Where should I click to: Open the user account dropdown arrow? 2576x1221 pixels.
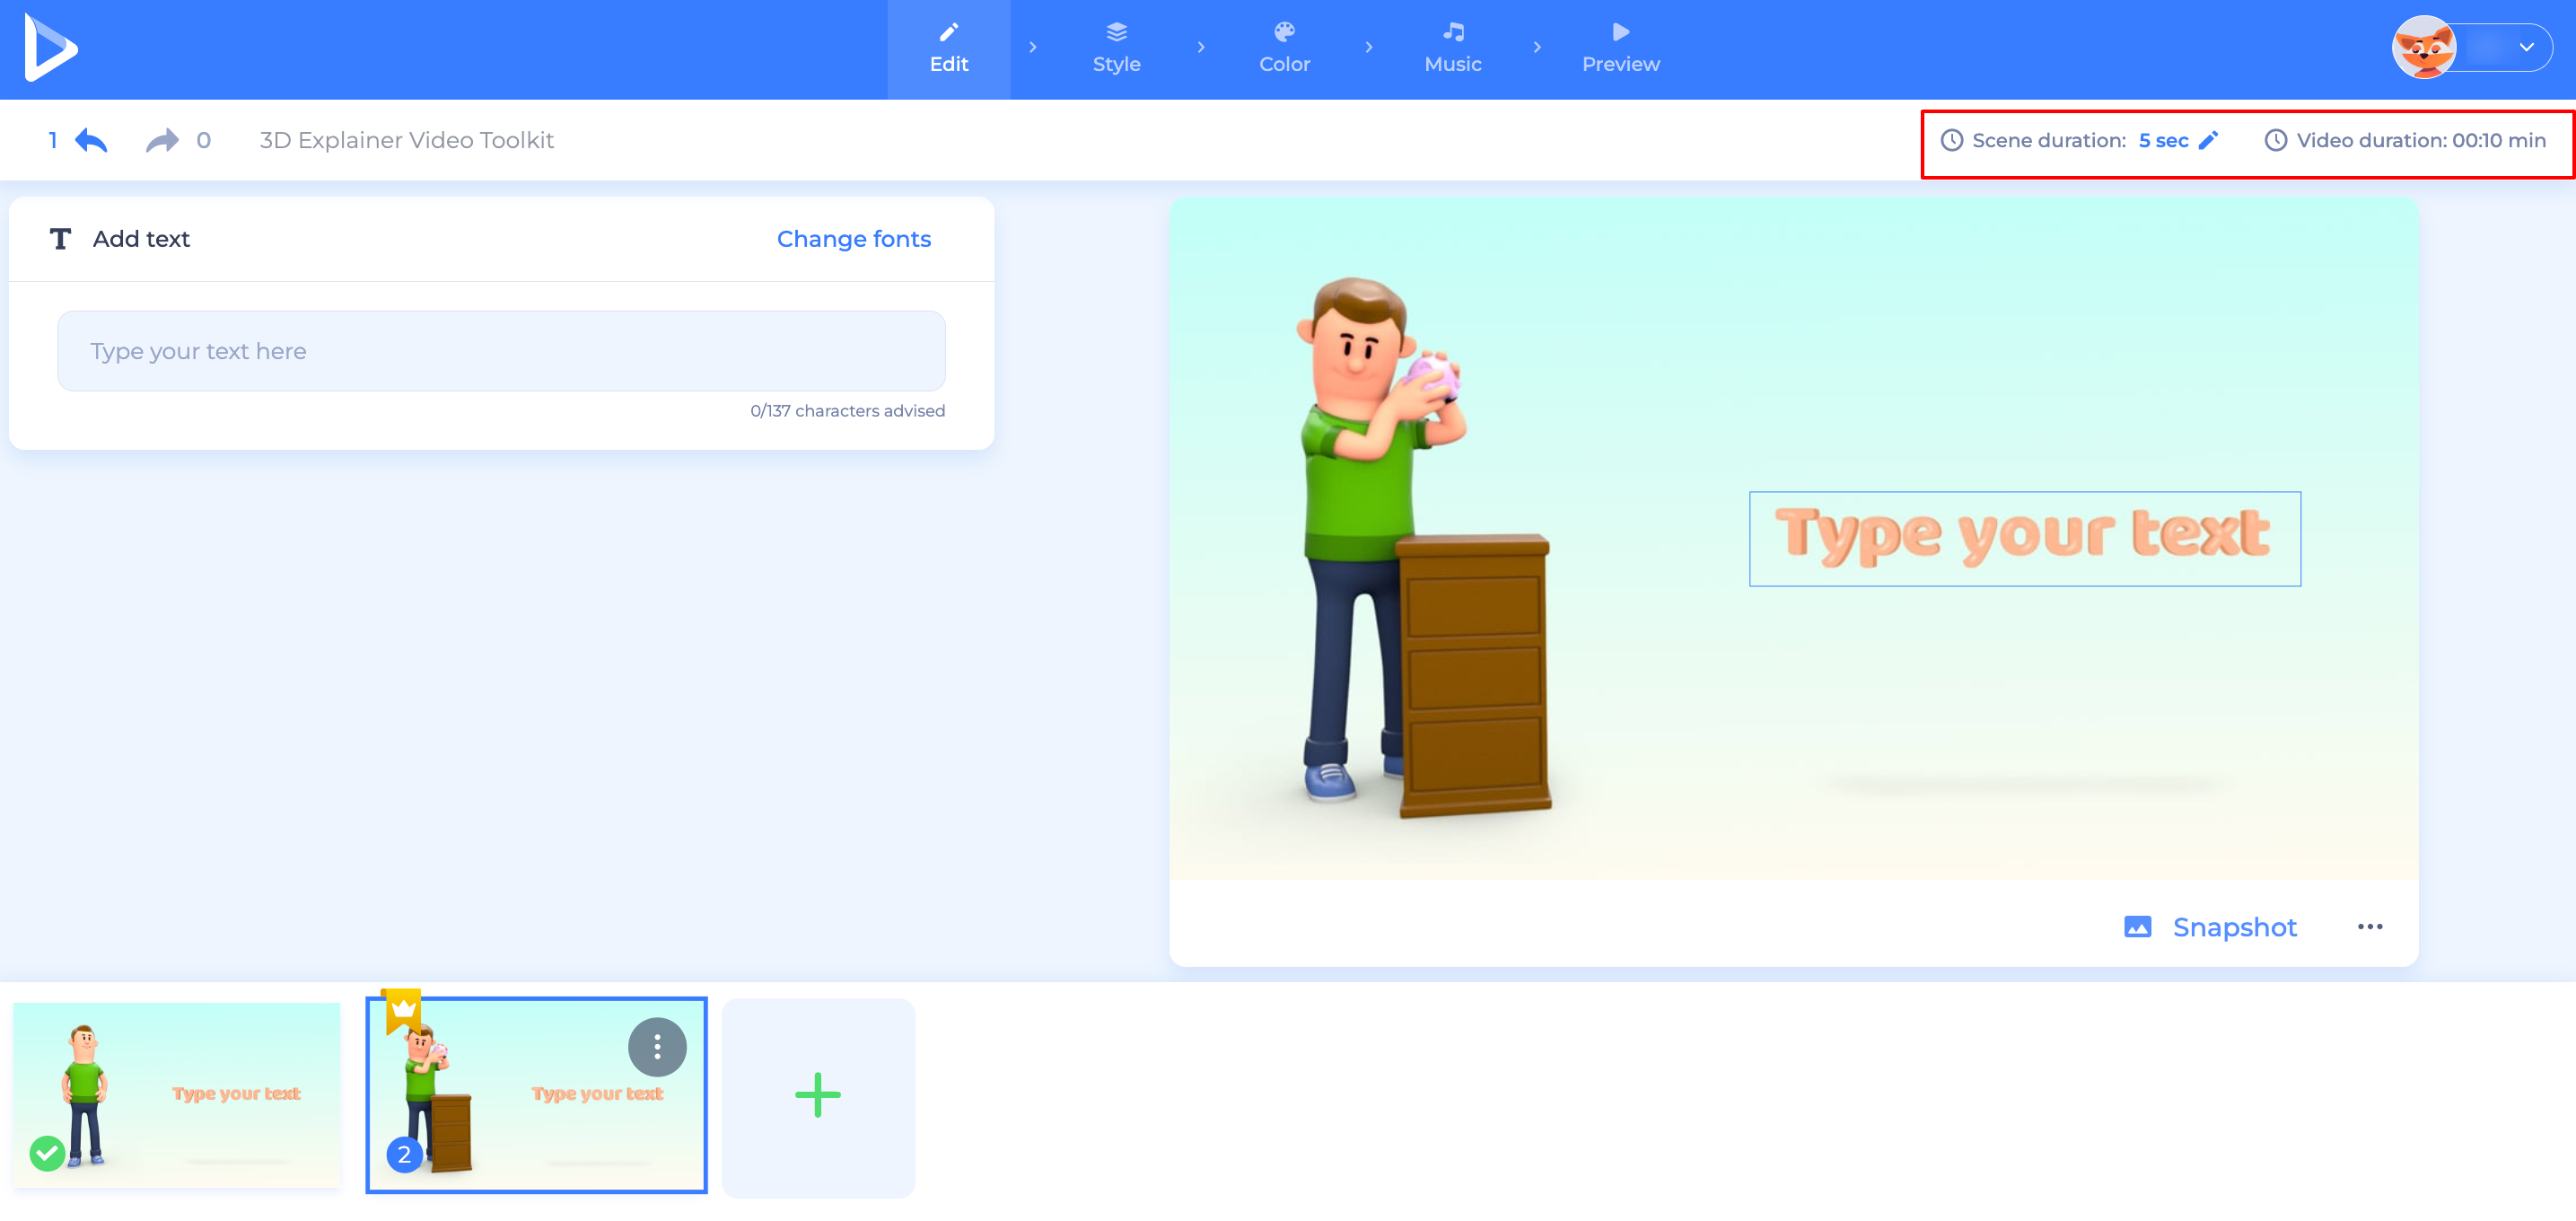coord(2527,48)
